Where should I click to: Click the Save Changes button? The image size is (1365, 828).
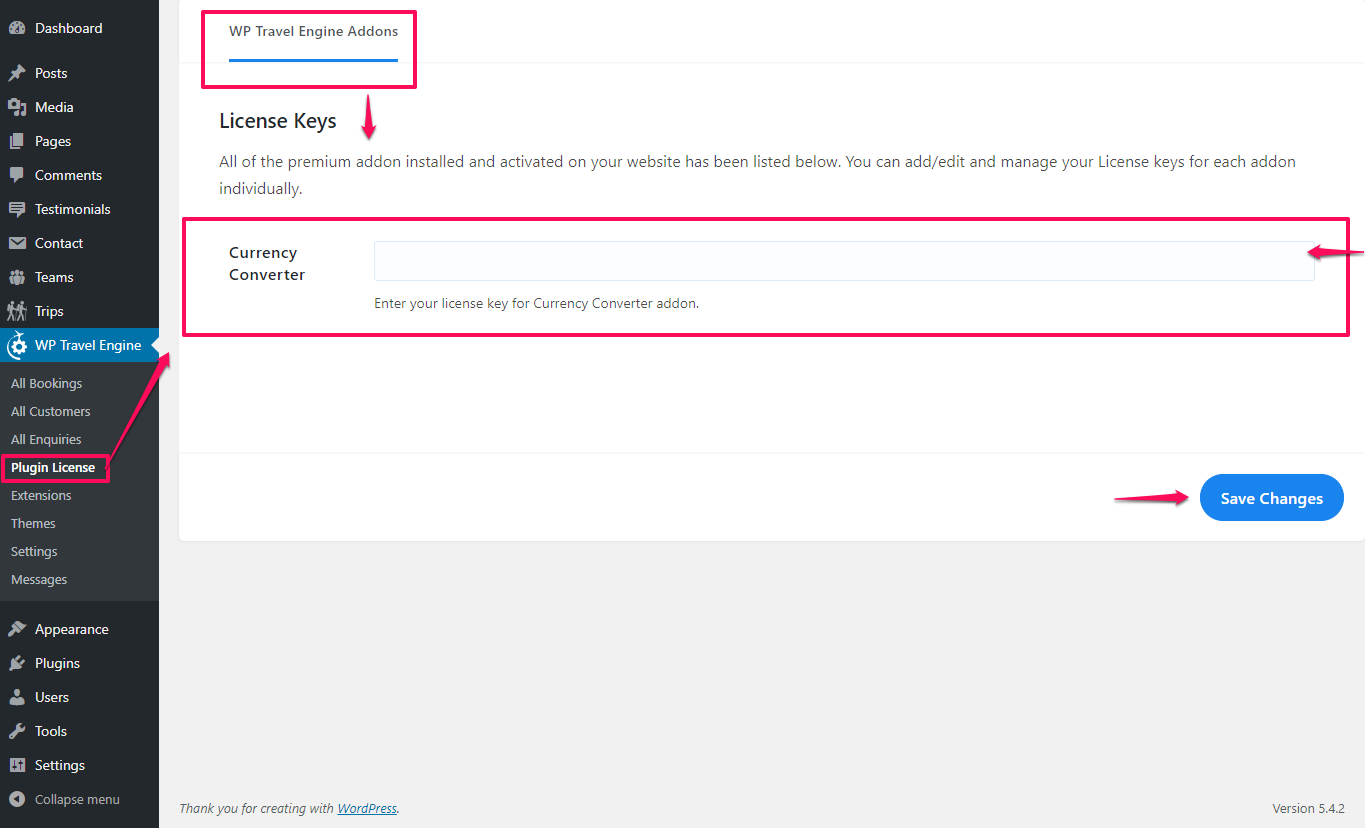pyautogui.click(x=1271, y=498)
